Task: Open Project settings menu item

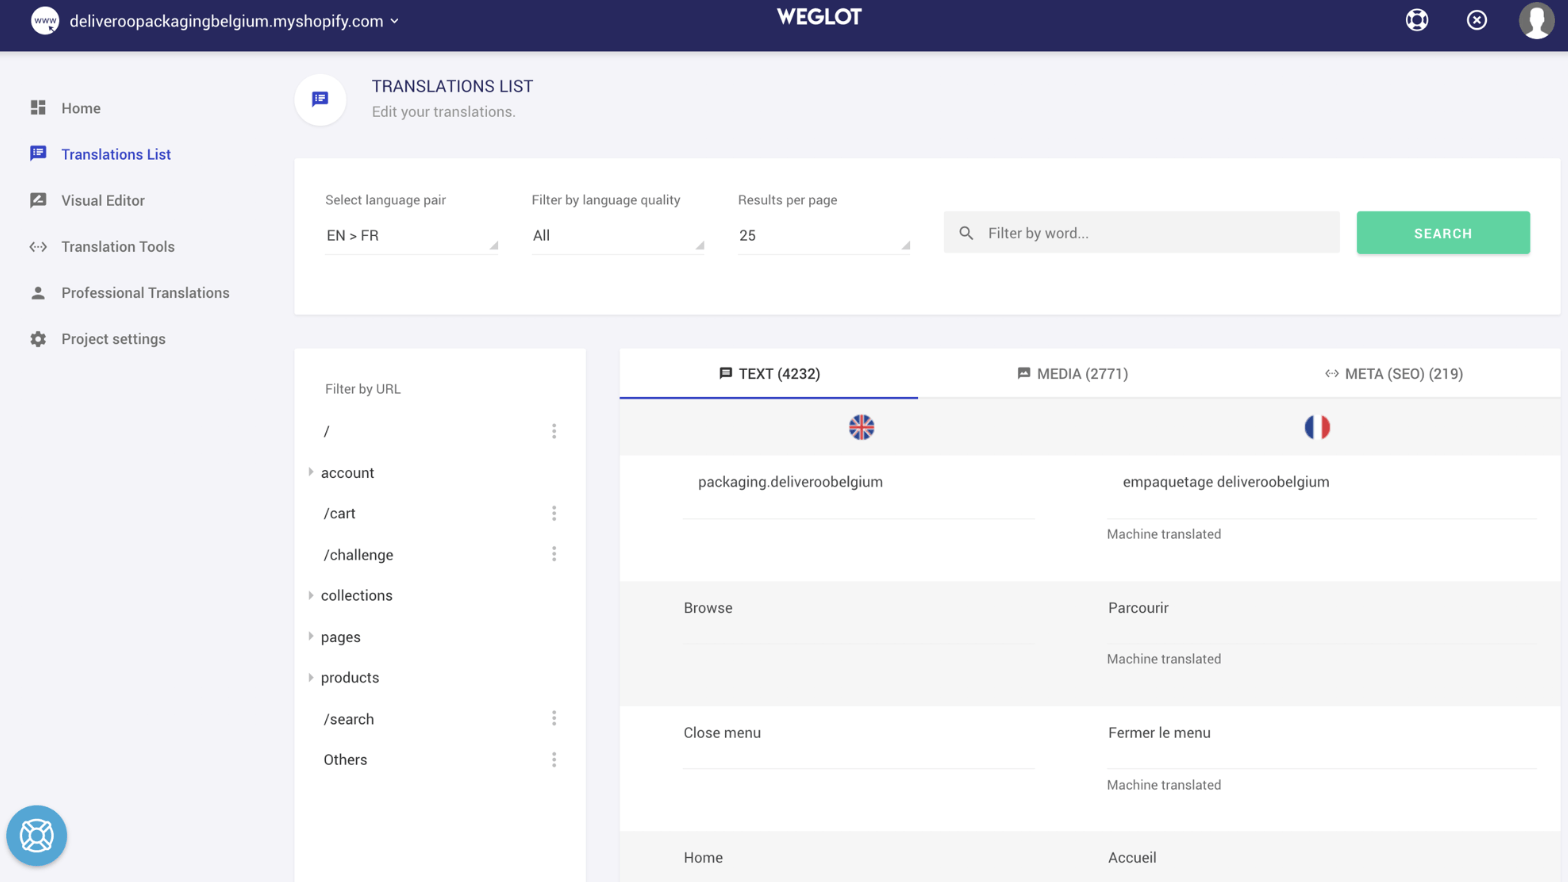Action: click(113, 339)
